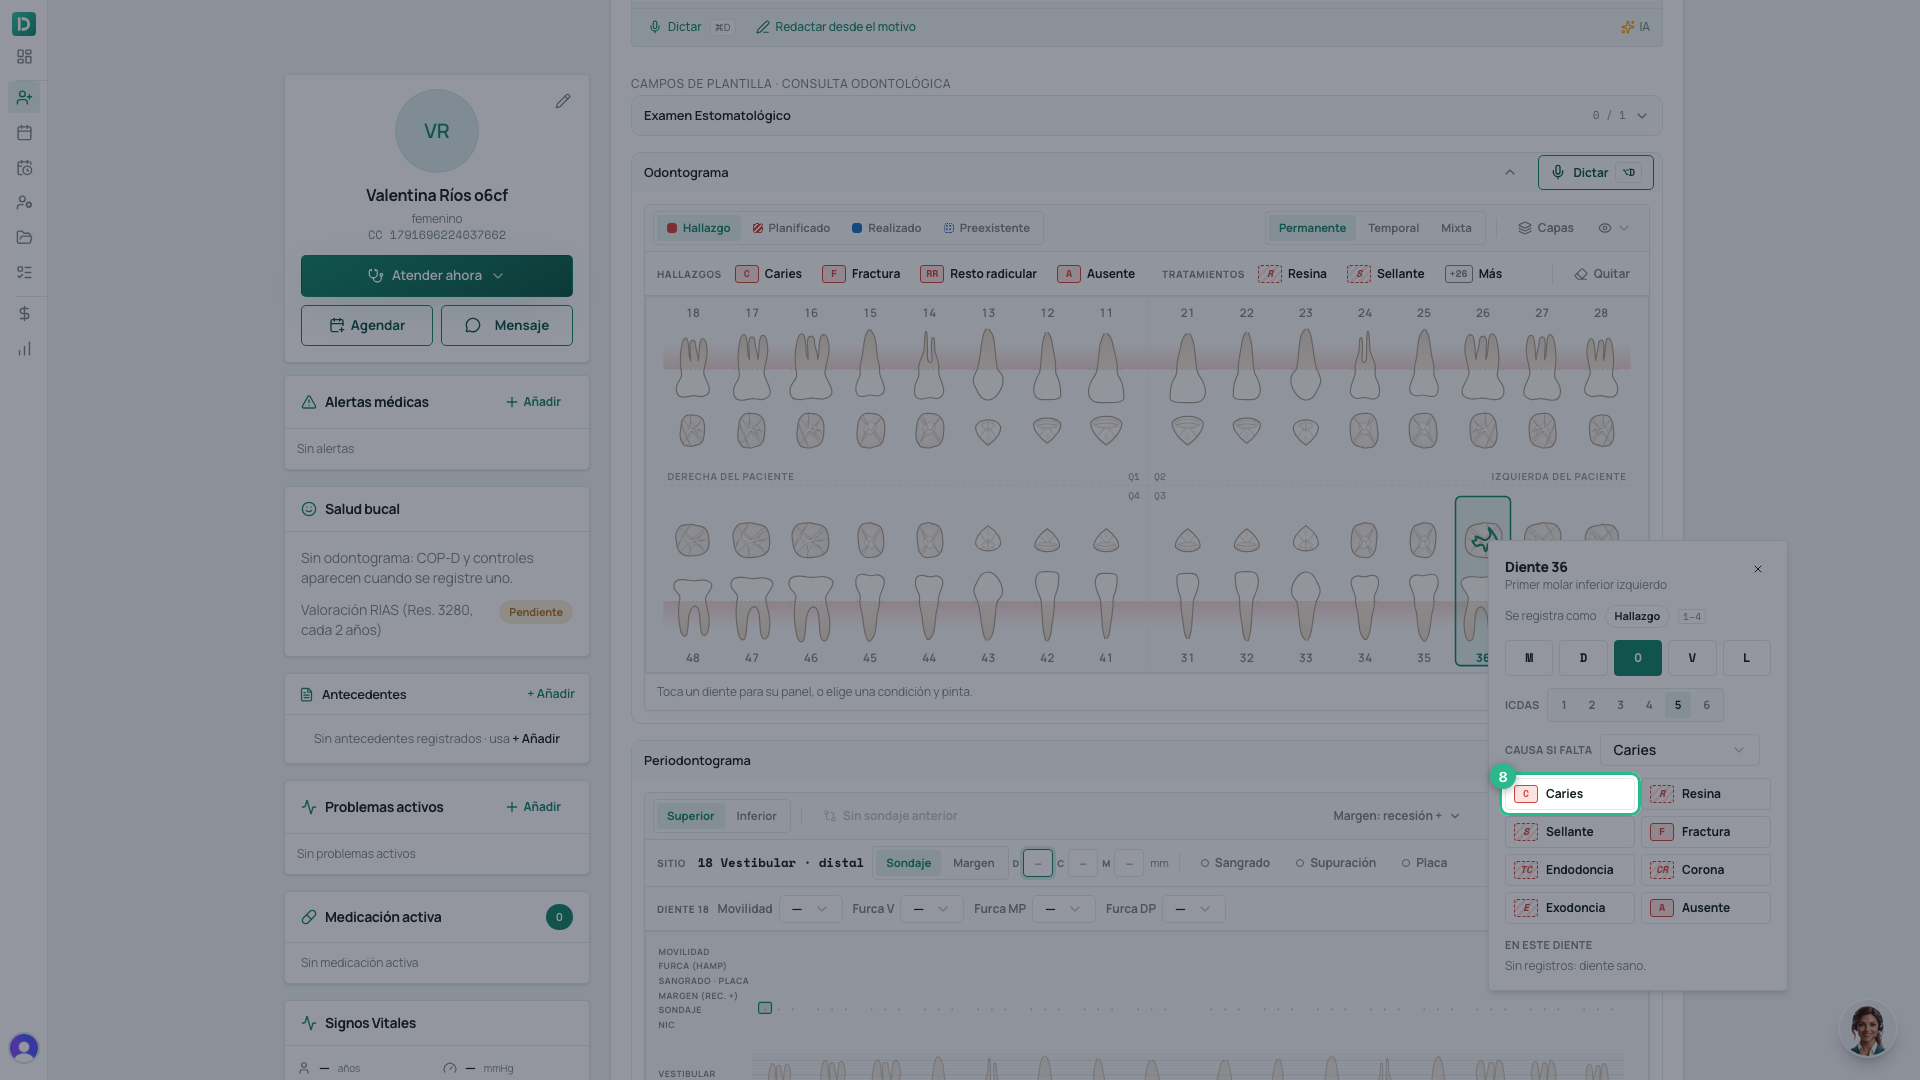
Task: Select the Planificado red status swatch
Action: [x=757, y=228]
